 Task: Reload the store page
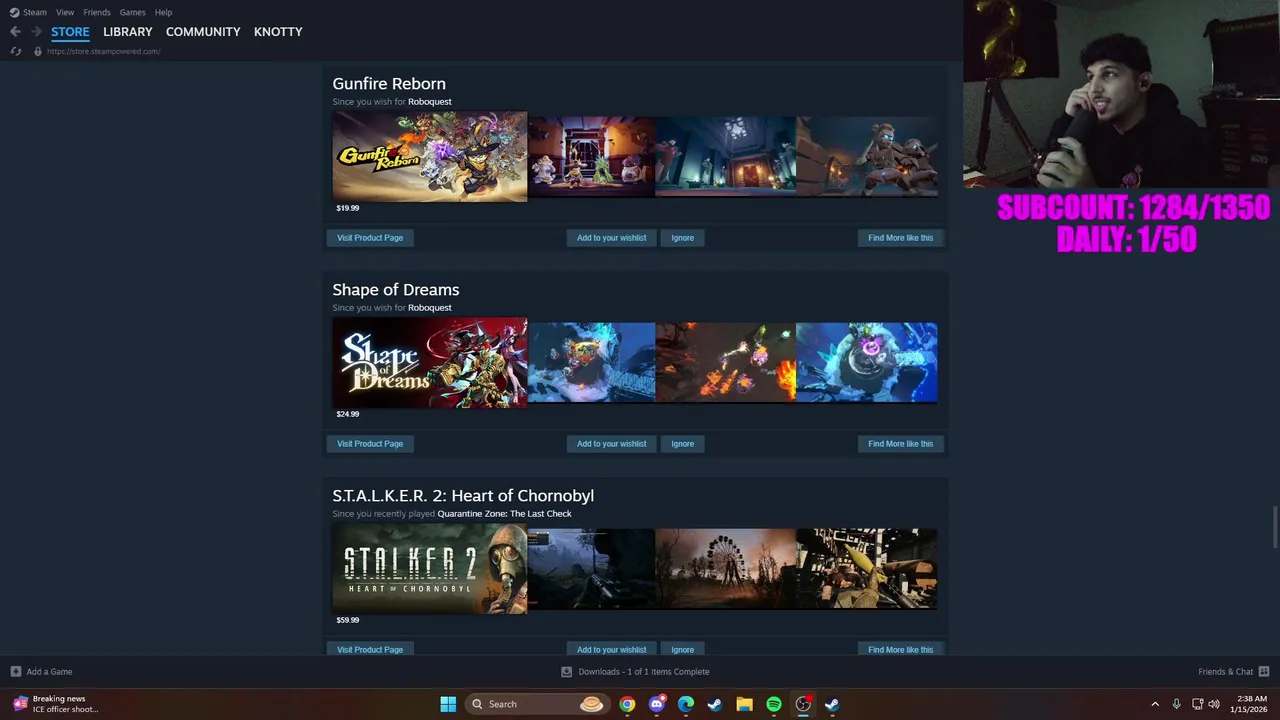pos(16,51)
